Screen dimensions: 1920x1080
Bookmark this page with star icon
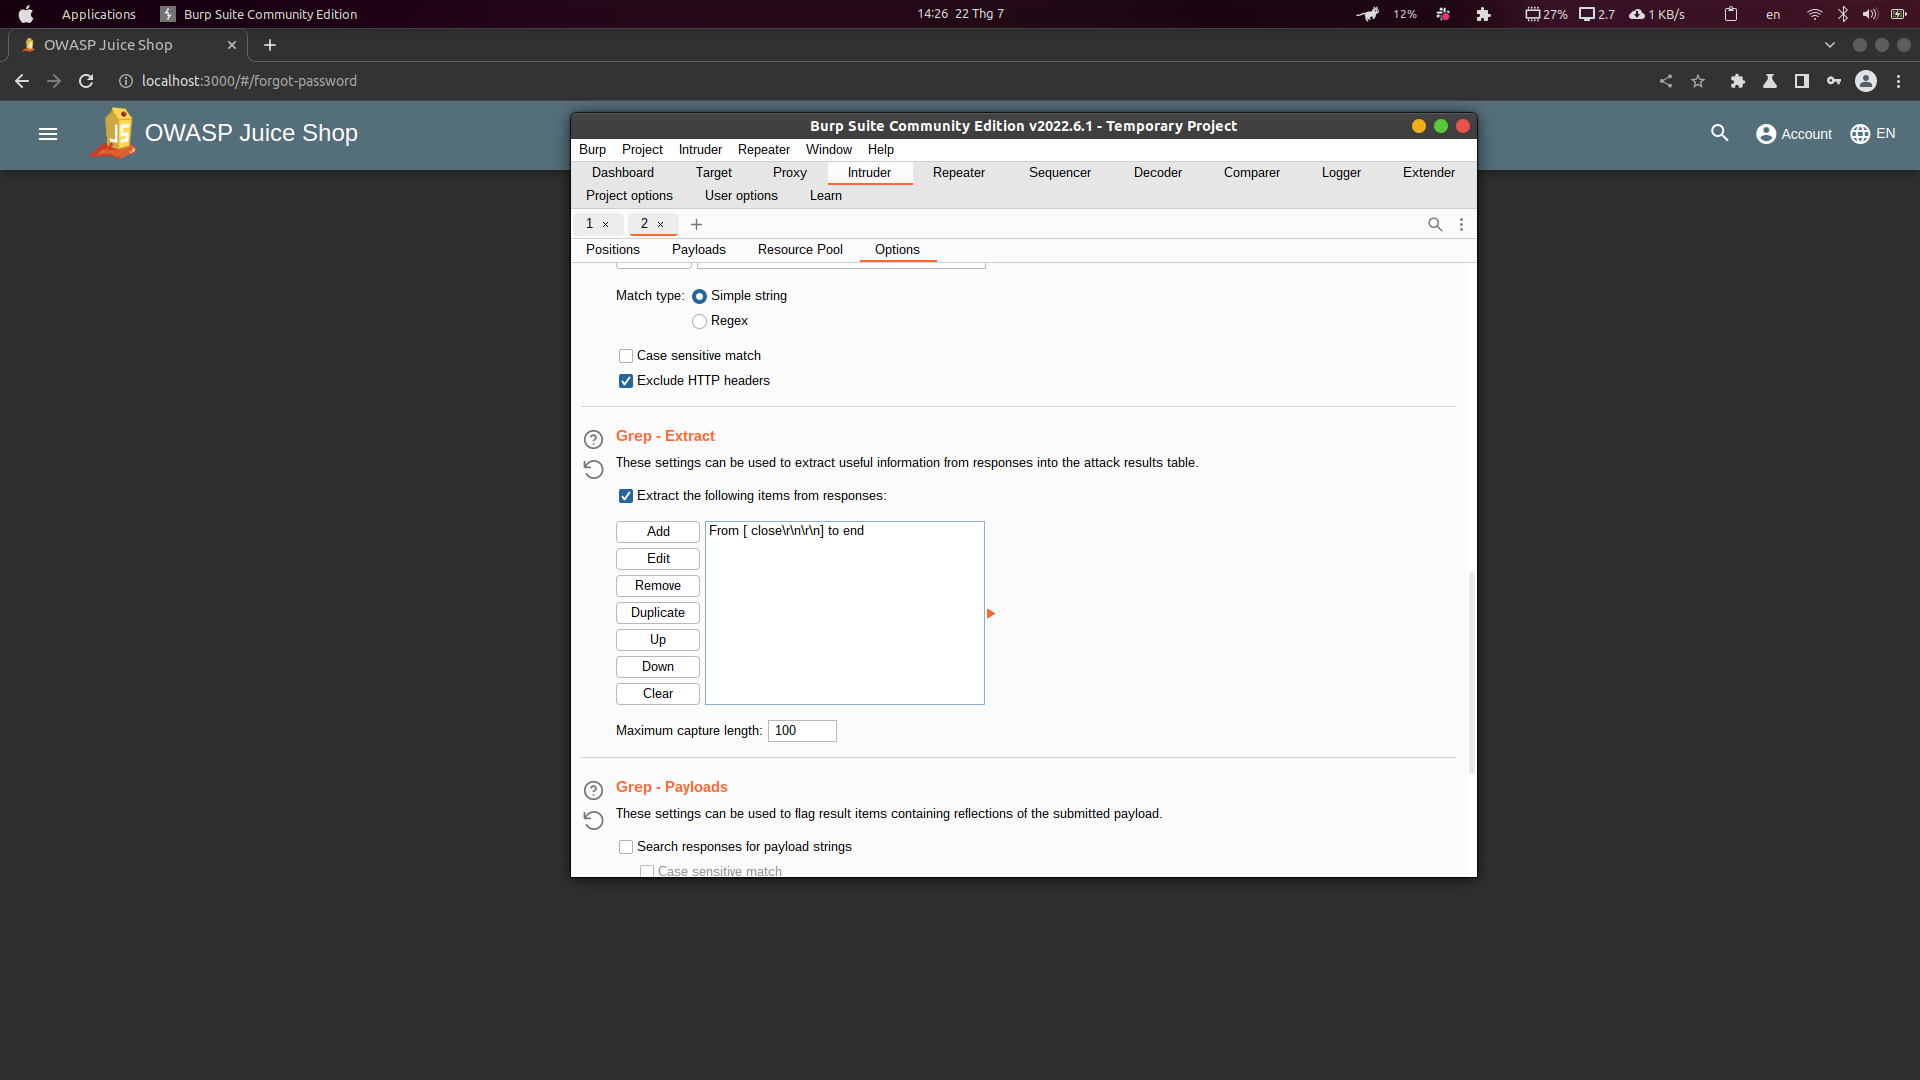point(1698,81)
